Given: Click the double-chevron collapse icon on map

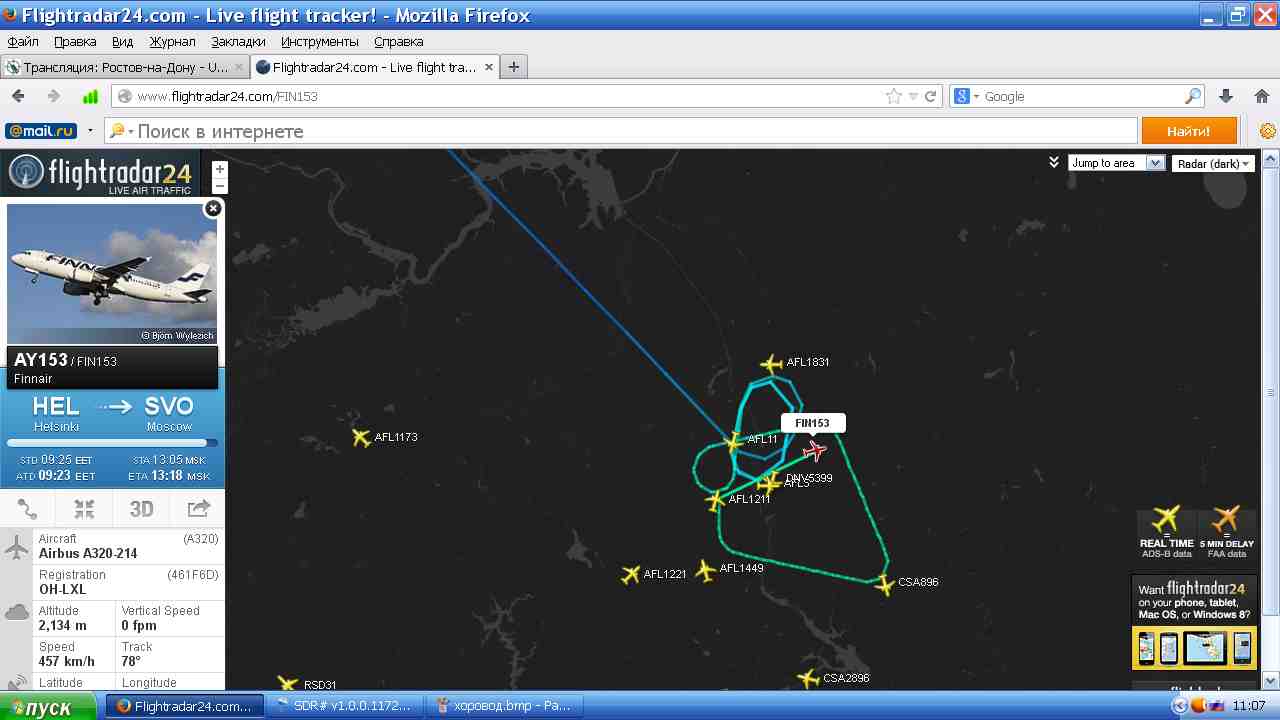Looking at the screenshot, I should 1054,162.
